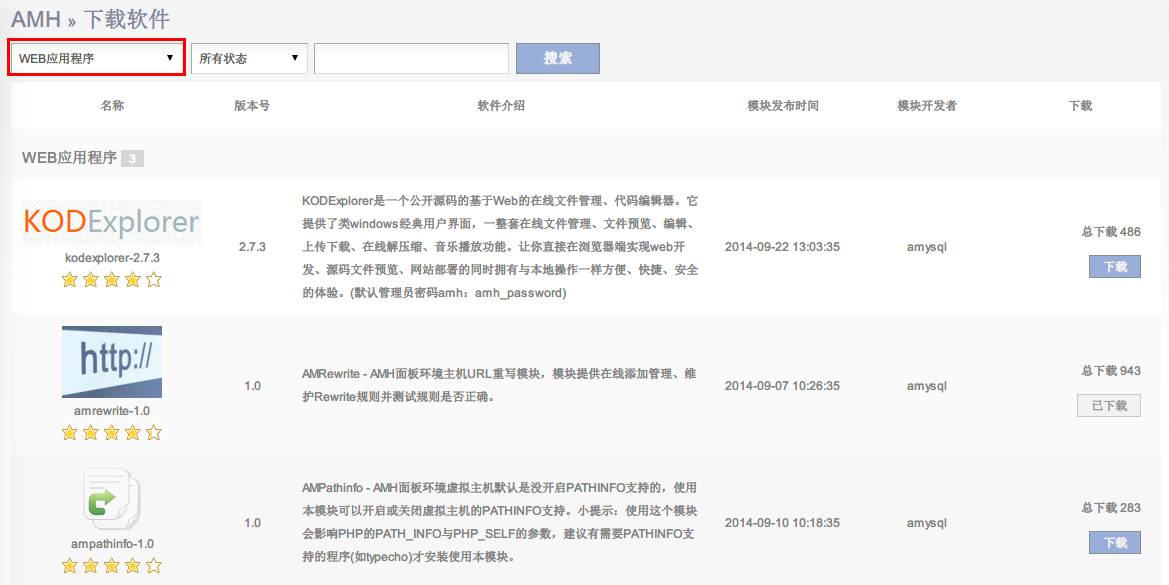The image size is (1169, 585).
Task: Click the 模块发布时间 column header
Action: (x=782, y=106)
